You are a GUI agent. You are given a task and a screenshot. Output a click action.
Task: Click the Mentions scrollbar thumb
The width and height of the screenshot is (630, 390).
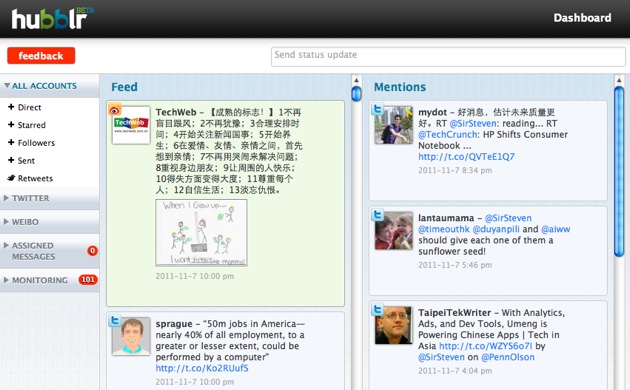619,172
